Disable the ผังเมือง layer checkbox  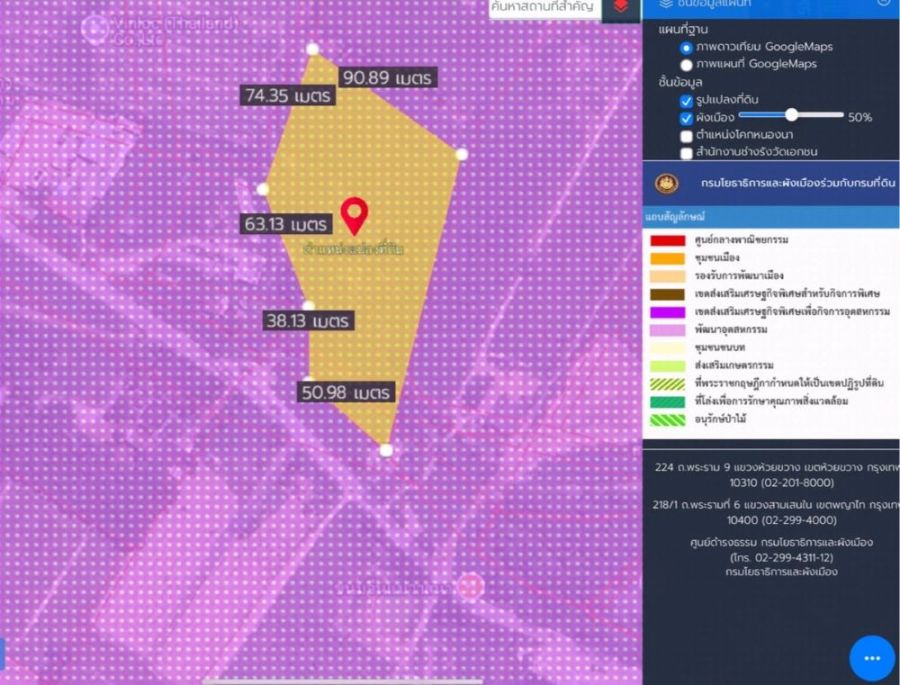(x=686, y=118)
